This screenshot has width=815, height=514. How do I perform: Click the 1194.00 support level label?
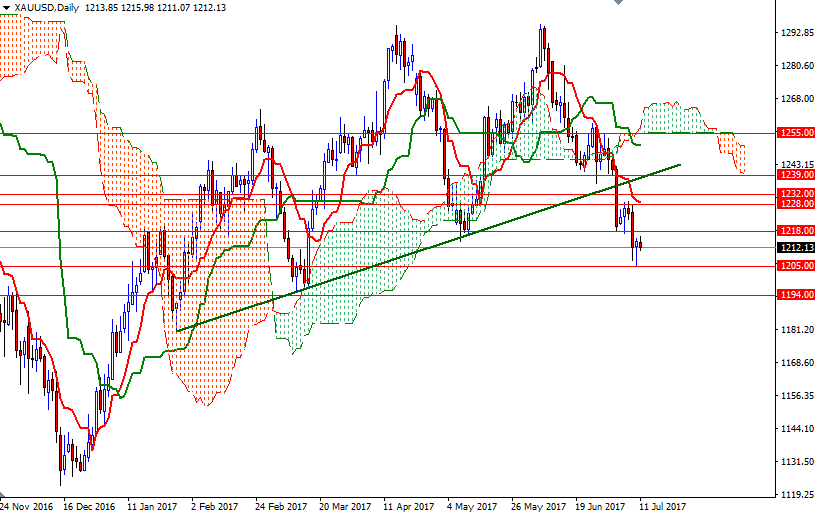pos(795,295)
